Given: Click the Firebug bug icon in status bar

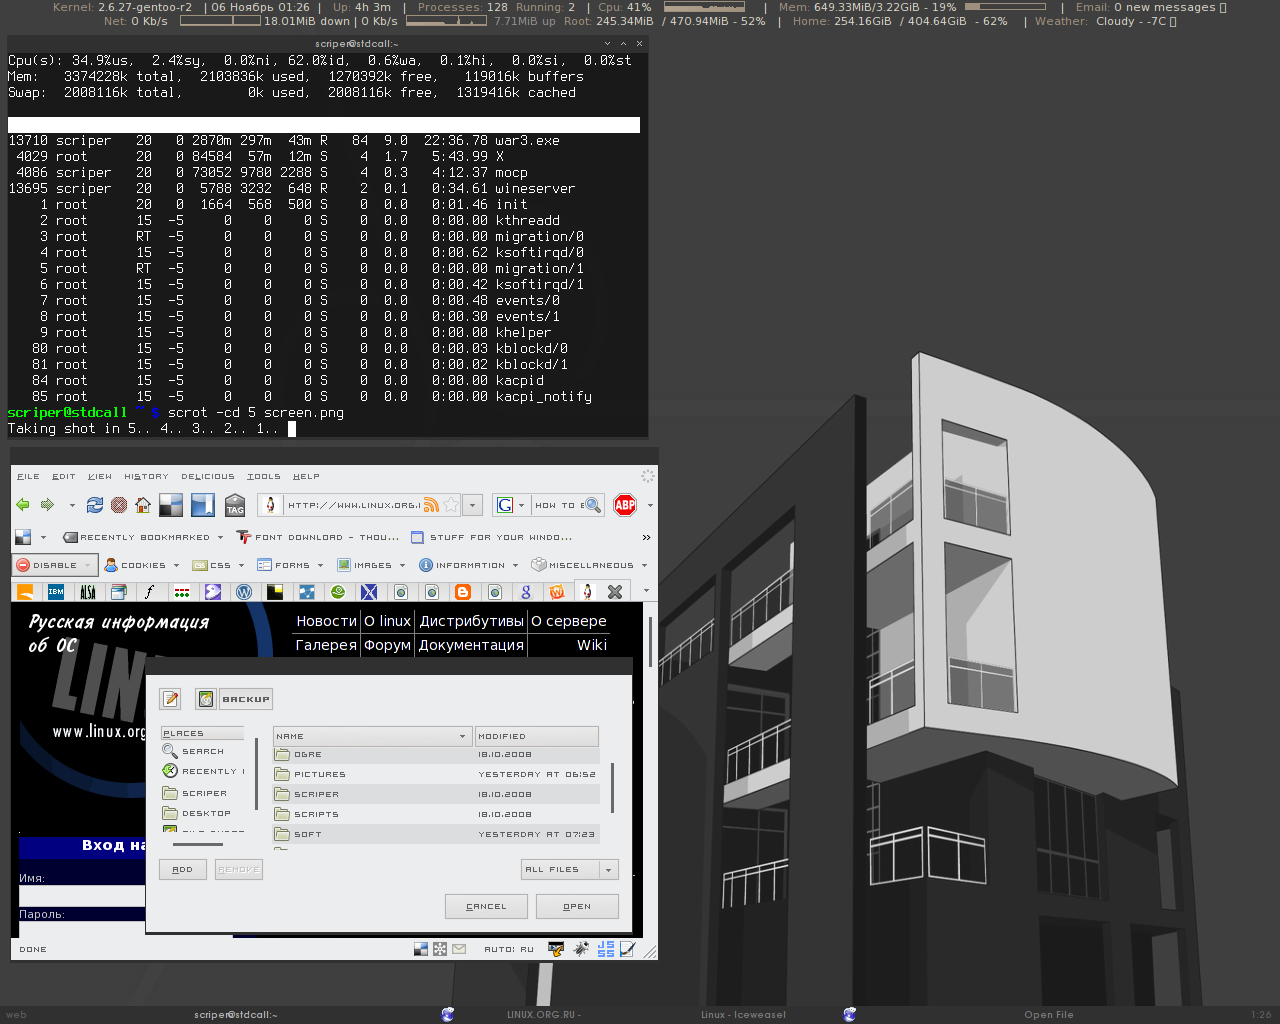Looking at the screenshot, I should point(581,949).
